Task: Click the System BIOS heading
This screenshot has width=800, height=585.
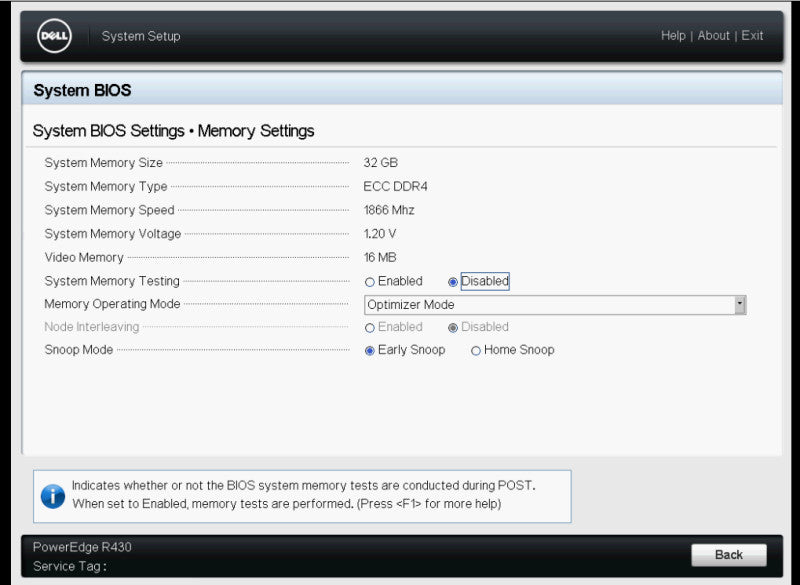Action: pos(82,90)
